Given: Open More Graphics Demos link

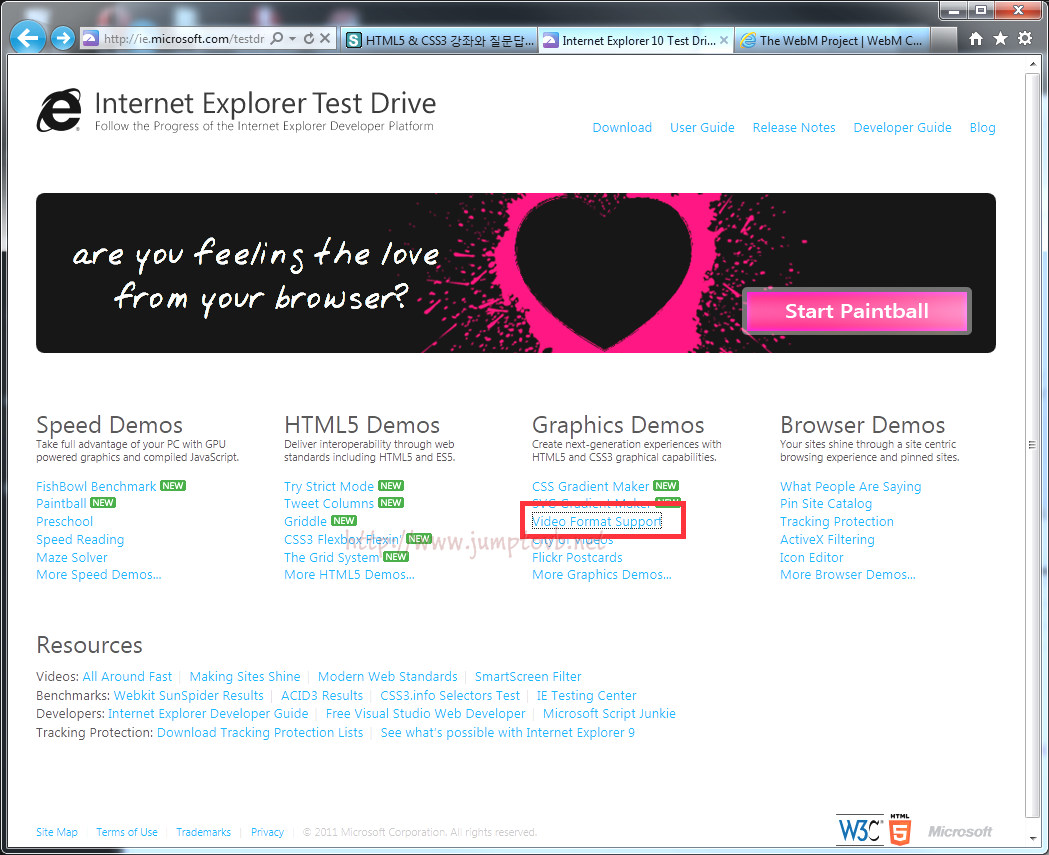Looking at the screenshot, I should 601,575.
